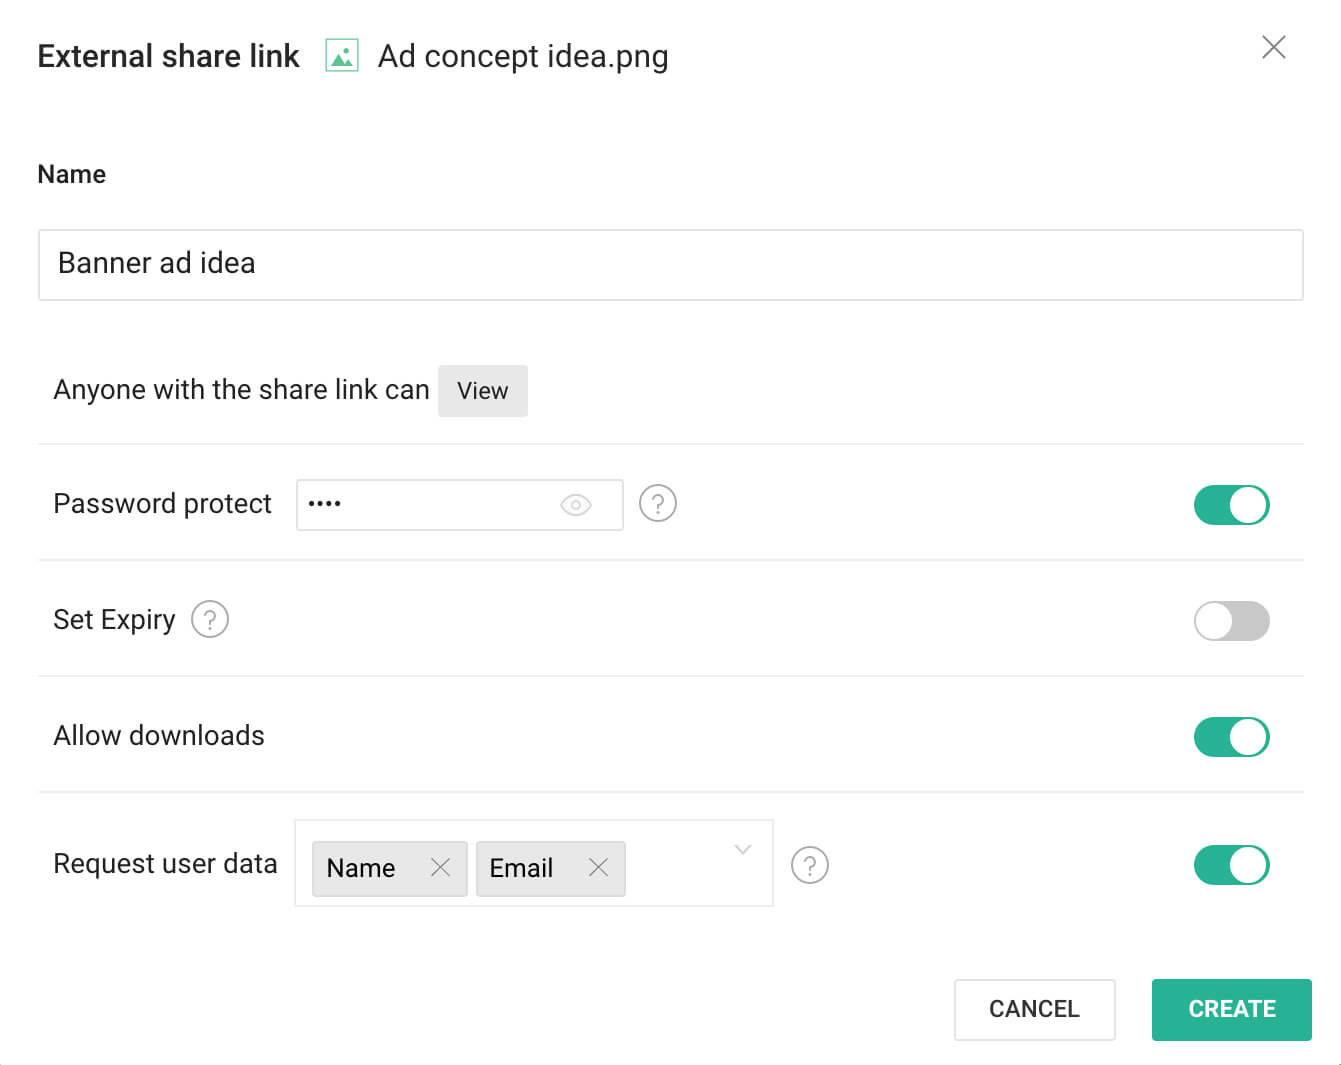
Task: Click the Name input with Banner ad idea
Action: click(x=670, y=265)
